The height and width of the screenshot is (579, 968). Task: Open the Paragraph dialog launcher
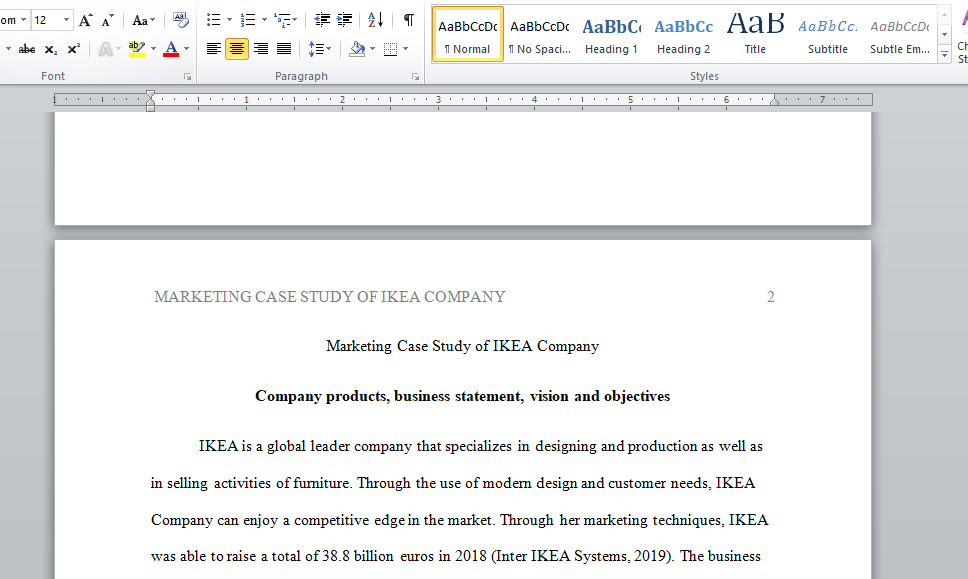pos(415,77)
